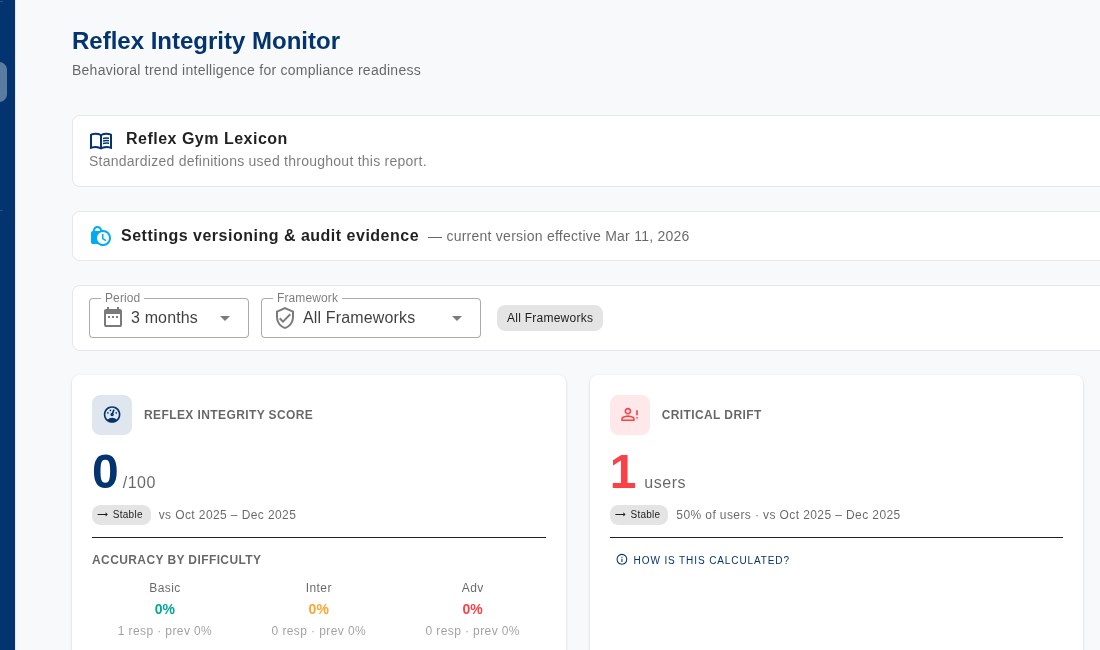The height and width of the screenshot is (650, 1100).
Task: Click the shield icon in Framework field
Action: (x=285, y=318)
